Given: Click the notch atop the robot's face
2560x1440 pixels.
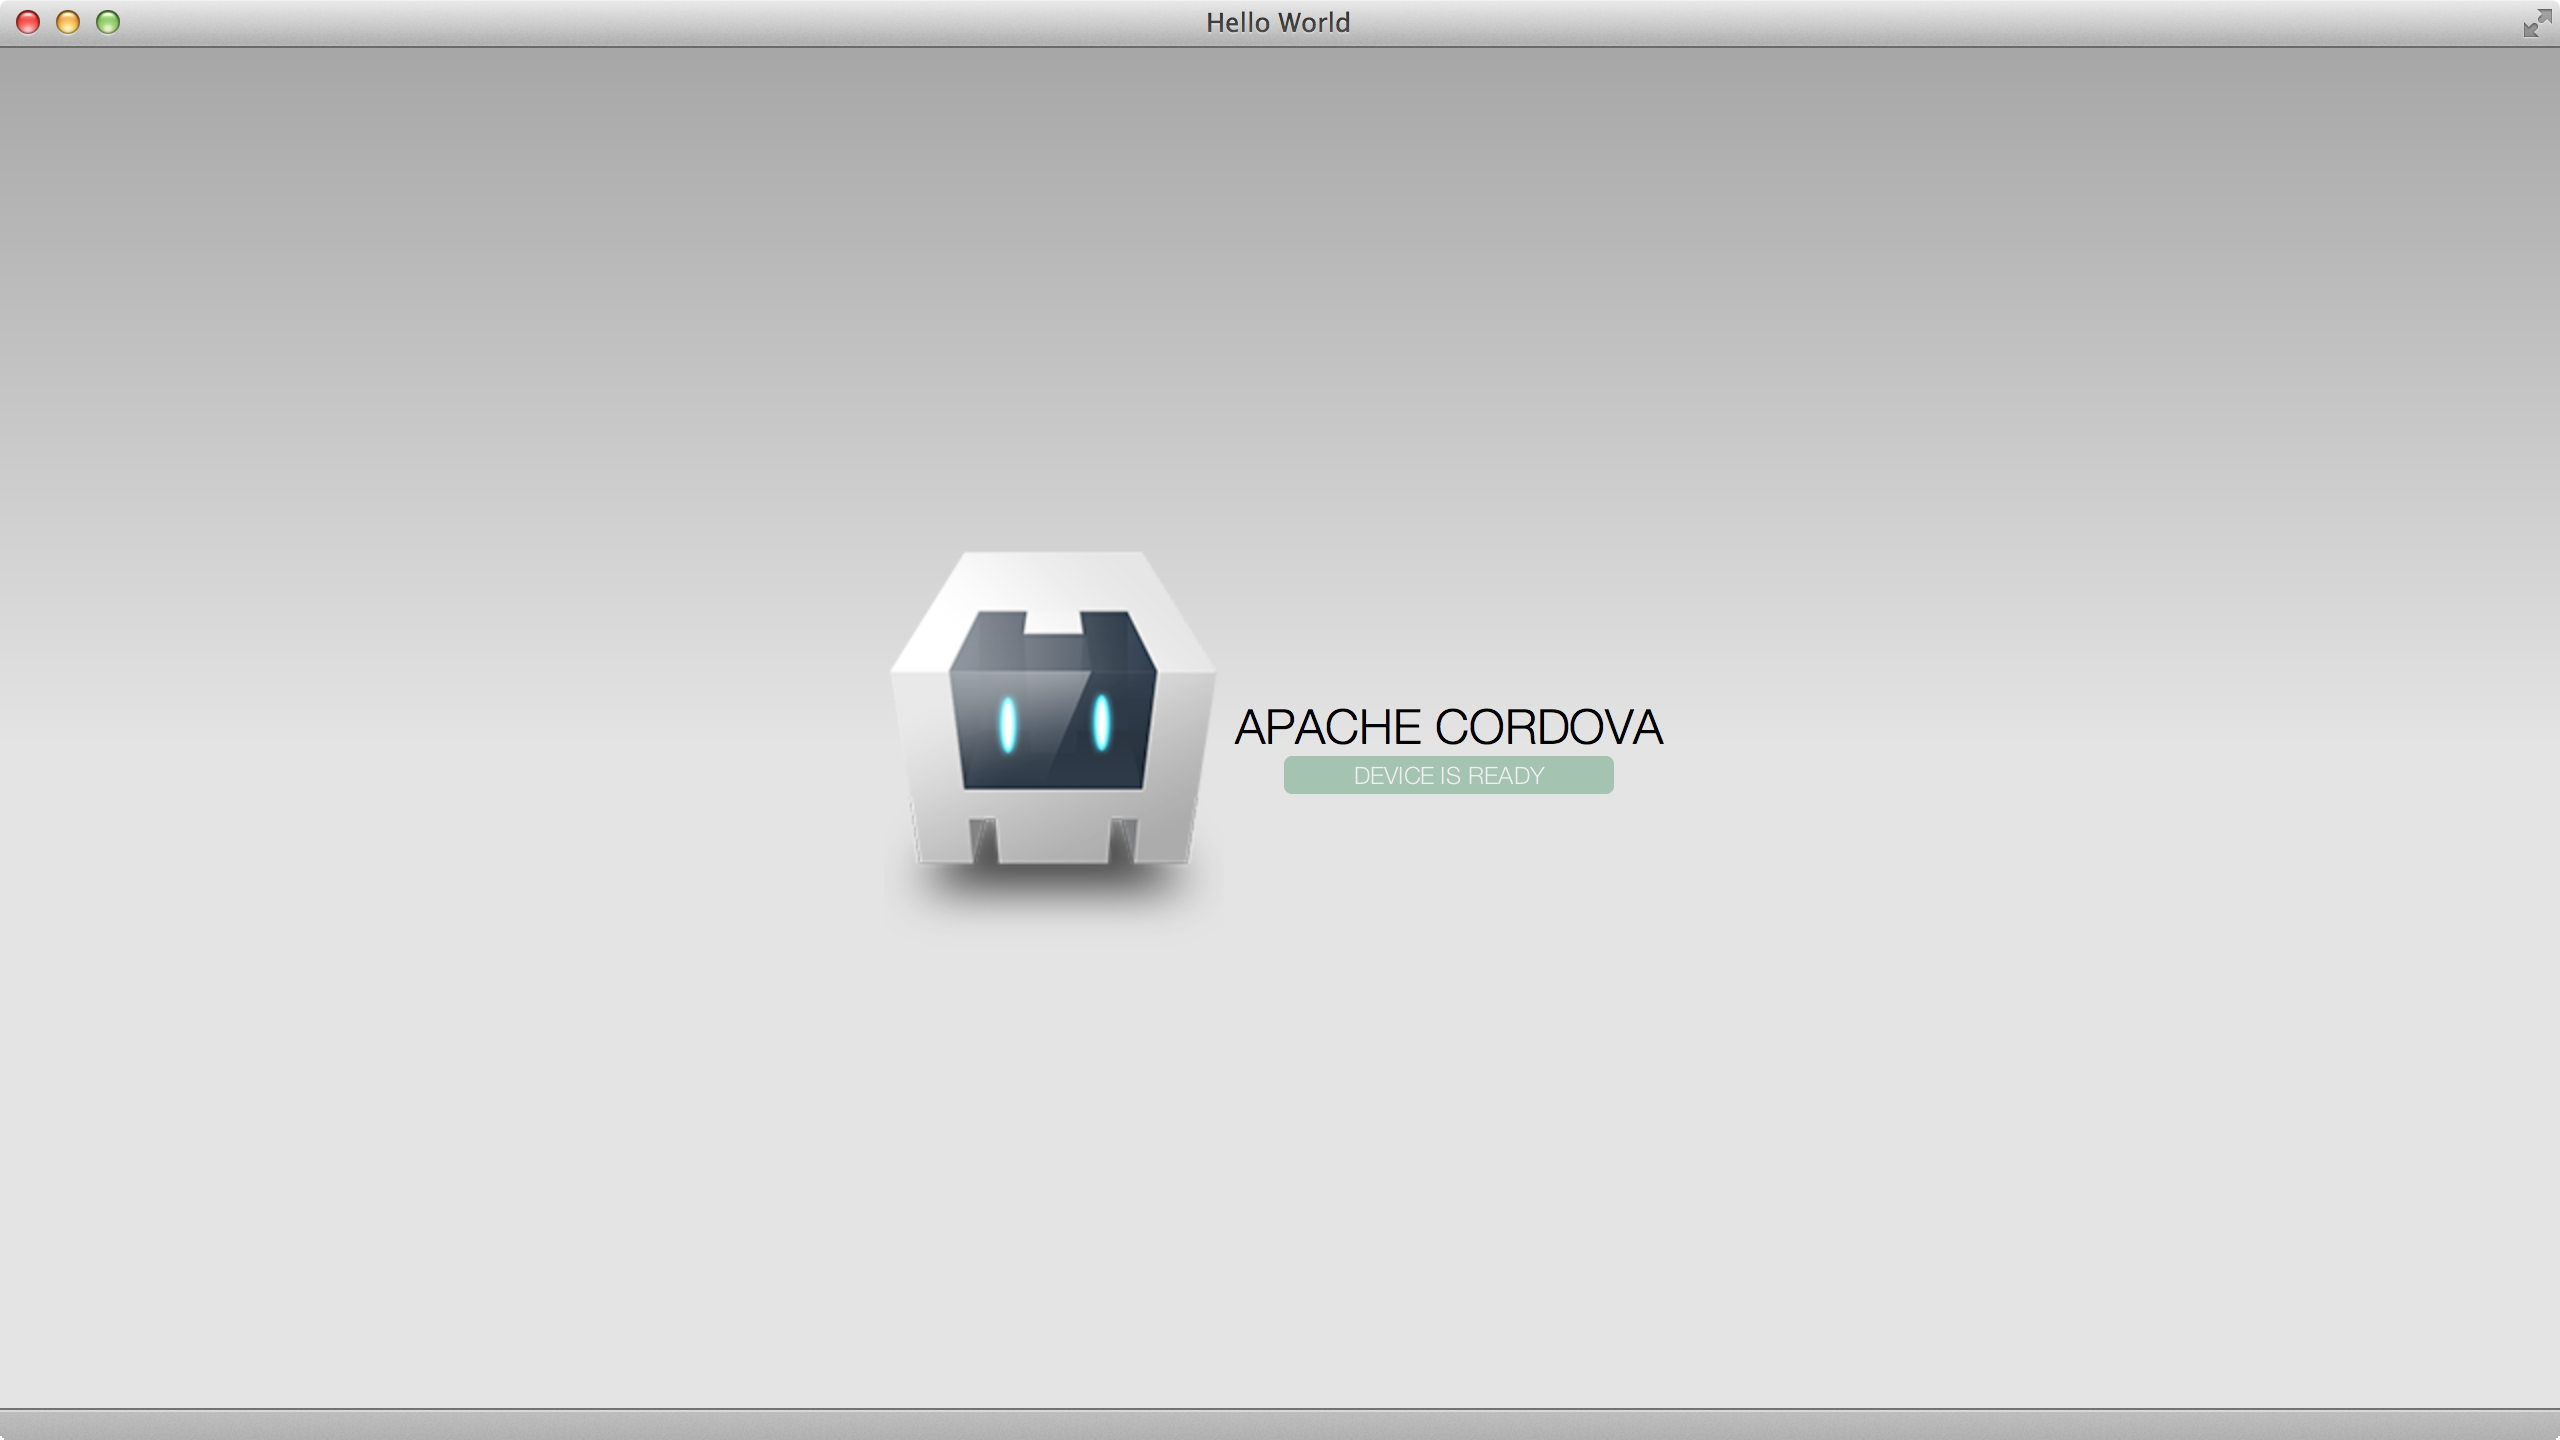Looking at the screenshot, I should (x=1053, y=622).
